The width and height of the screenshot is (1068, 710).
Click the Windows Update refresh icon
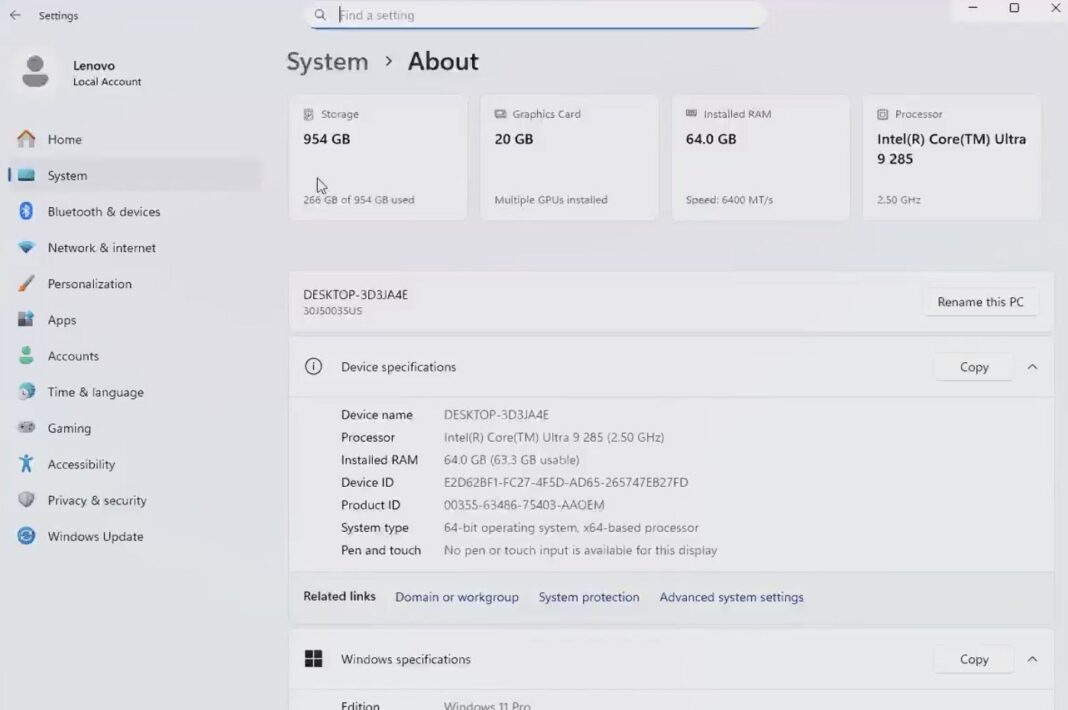[x=26, y=536]
